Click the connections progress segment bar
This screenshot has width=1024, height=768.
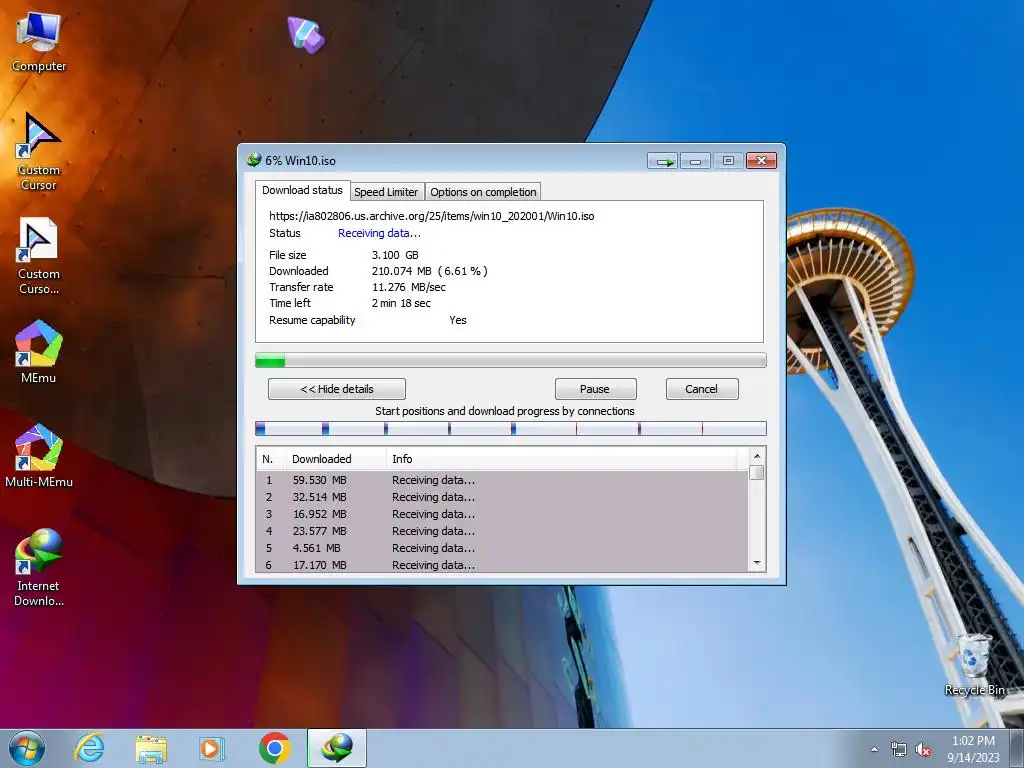point(511,428)
